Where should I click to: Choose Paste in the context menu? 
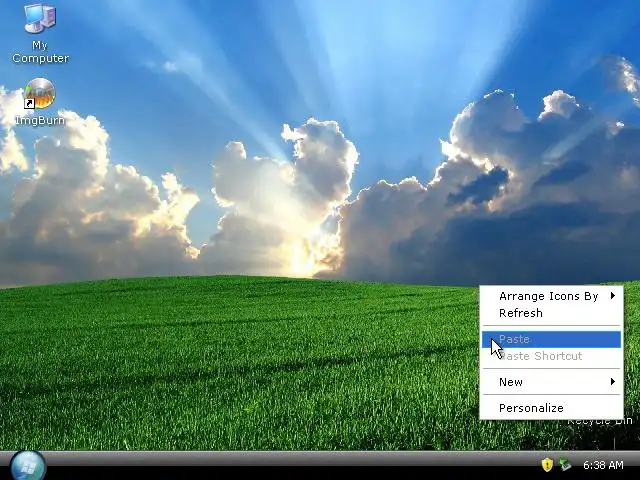point(551,339)
